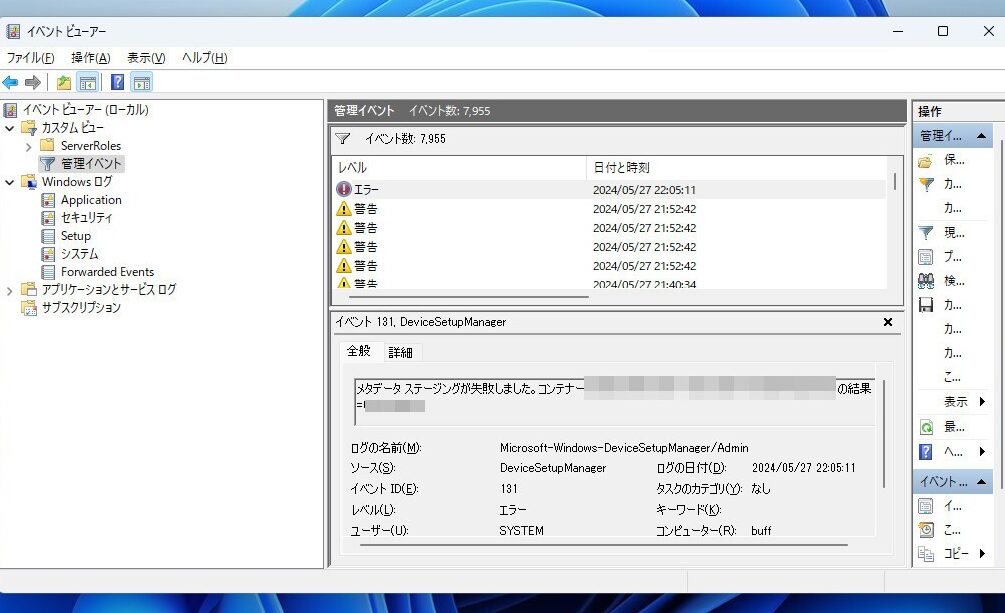Close the event 131 preview pane
The image size is (1005, 613).
(888, 322)
